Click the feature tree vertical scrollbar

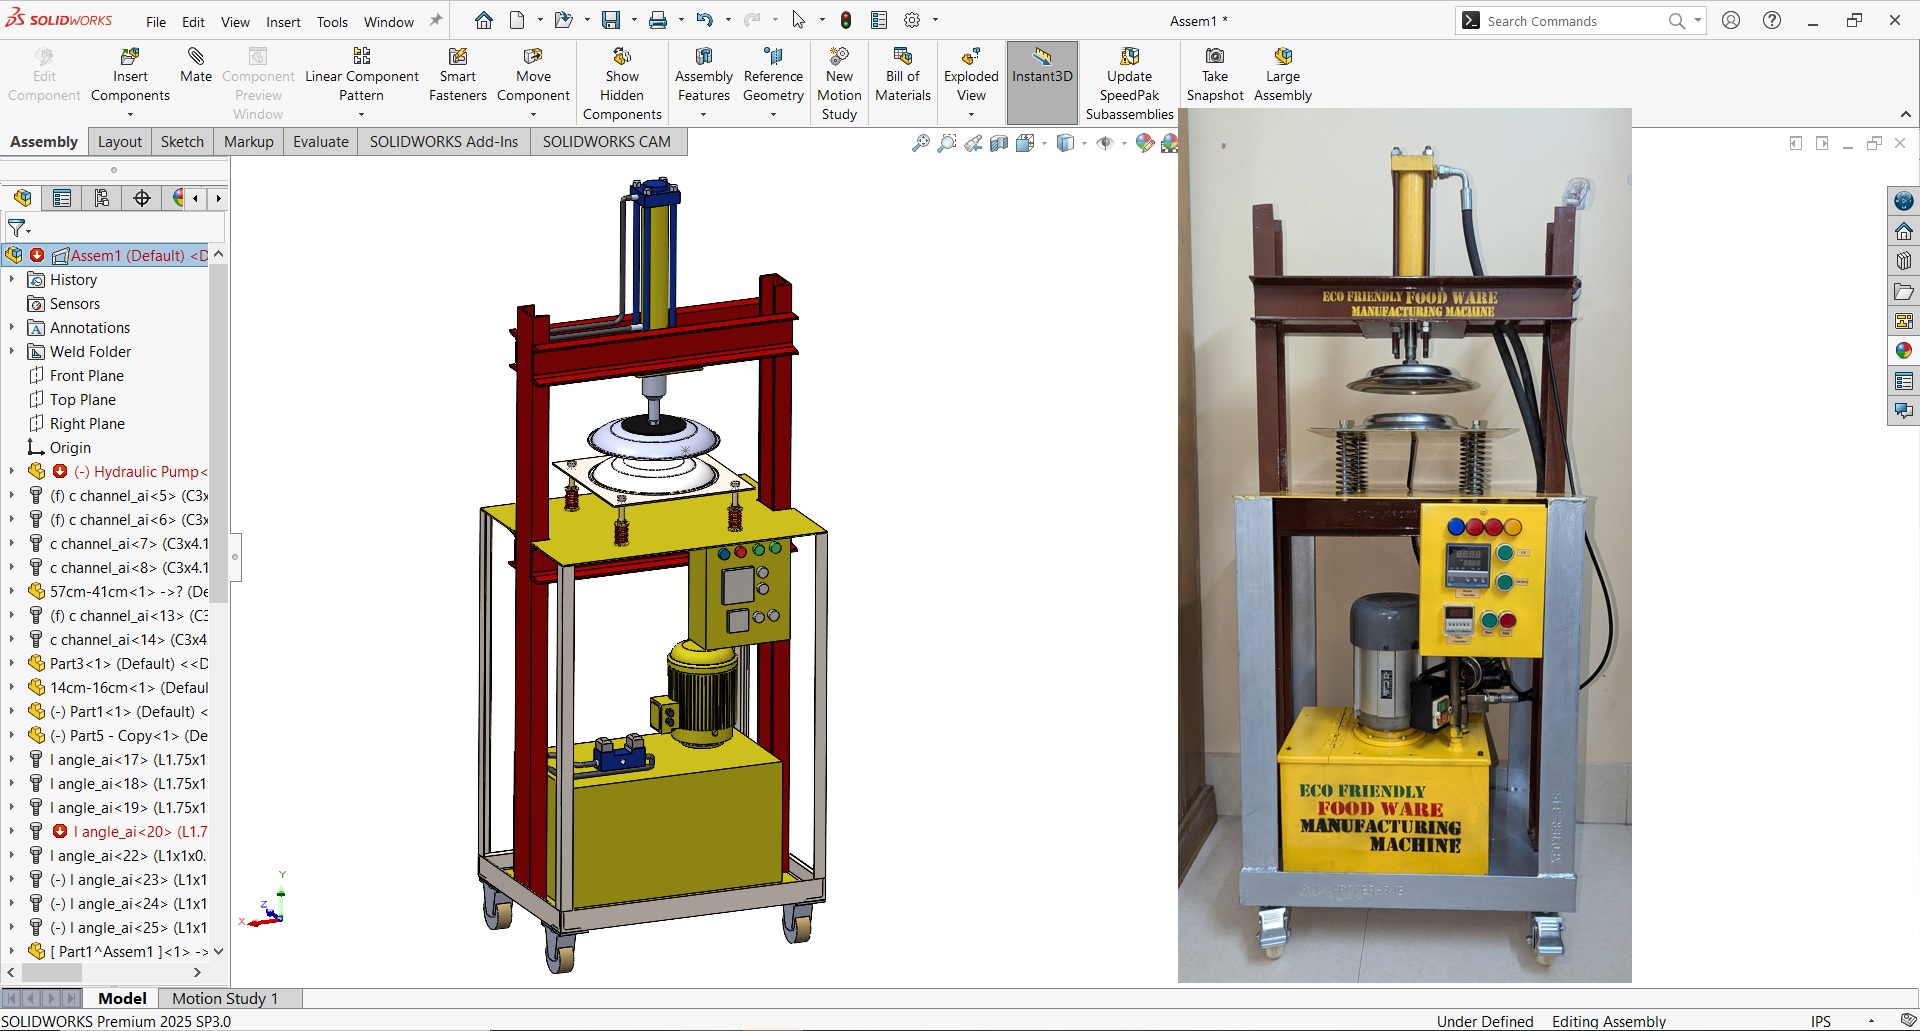click(218, 434)
